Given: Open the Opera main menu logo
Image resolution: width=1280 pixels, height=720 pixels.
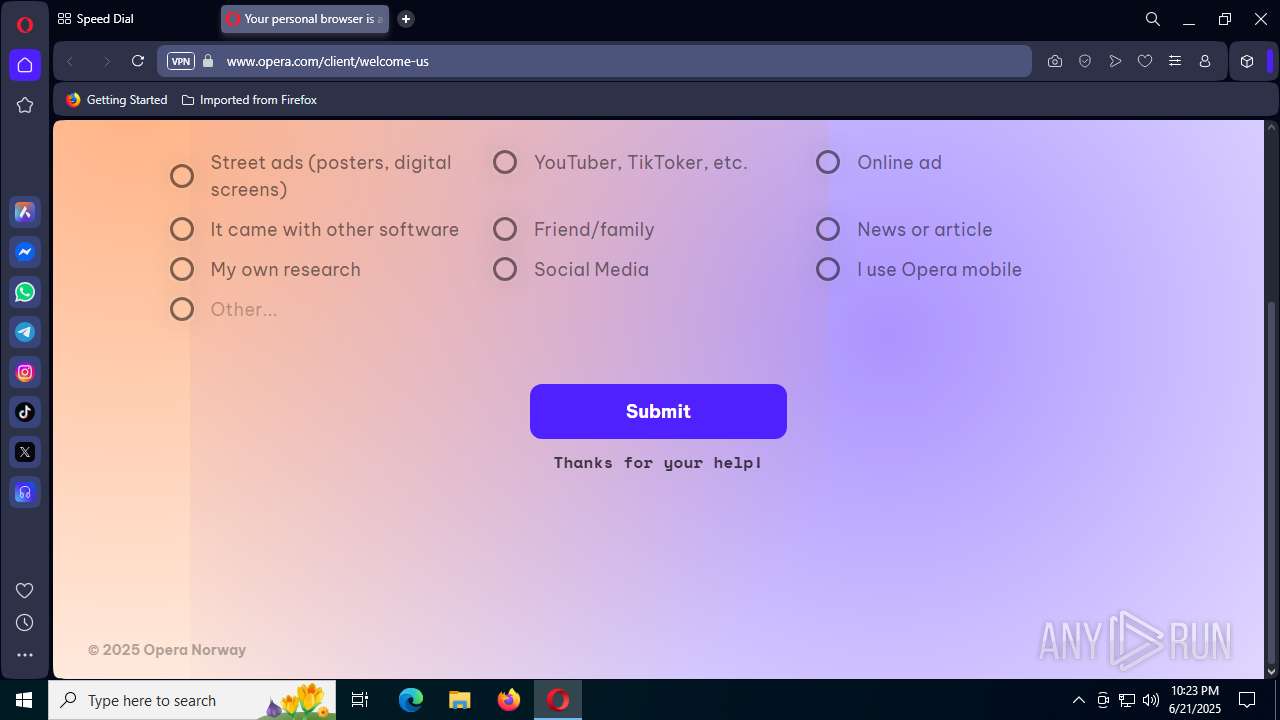Looking at the screenshot, I should tap(25, 25).
